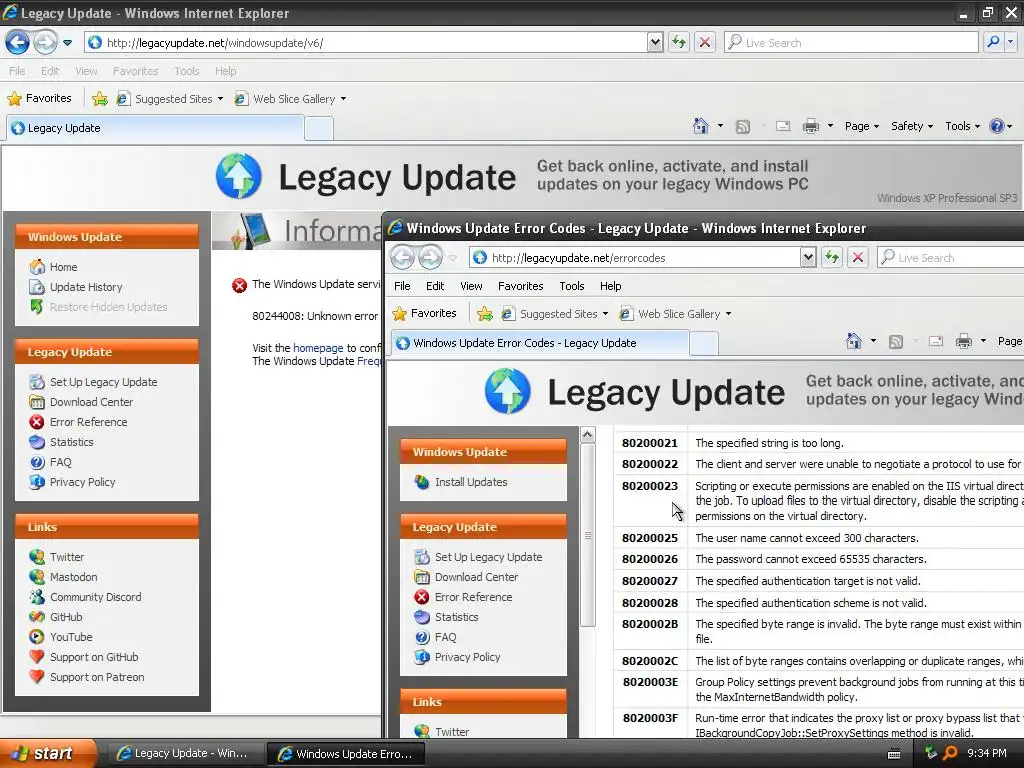Click Home toolbar icon in the Error Codes window

pyautogui.click(x=854, y=341)
